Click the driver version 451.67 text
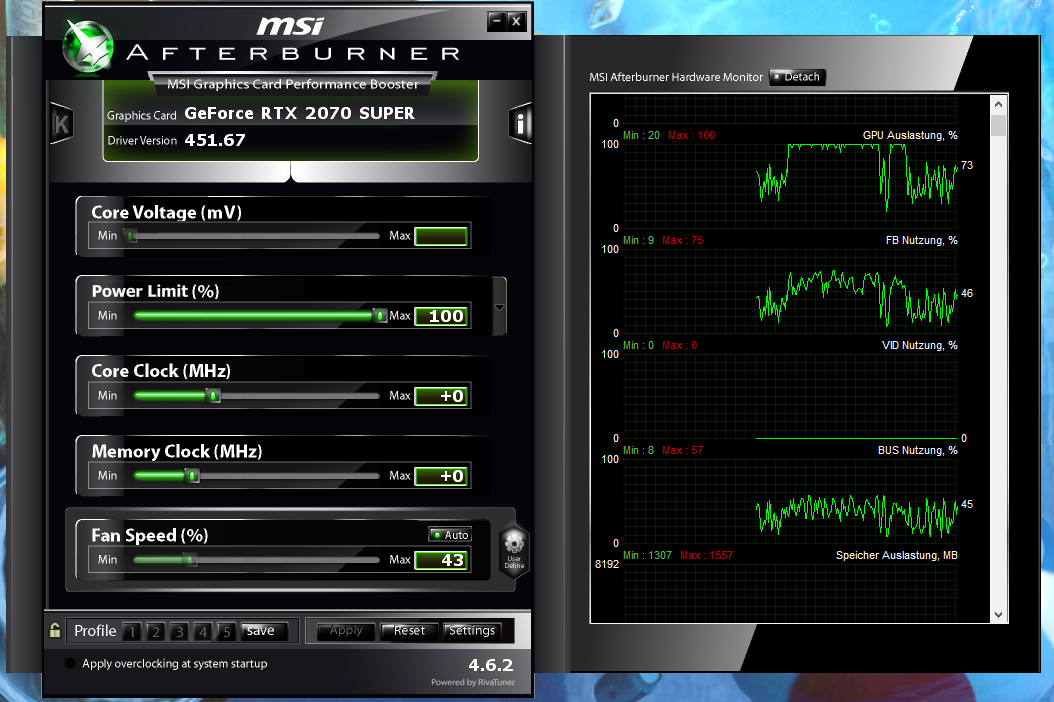The height and width of the screenshot is (702, 1054). 215,140
